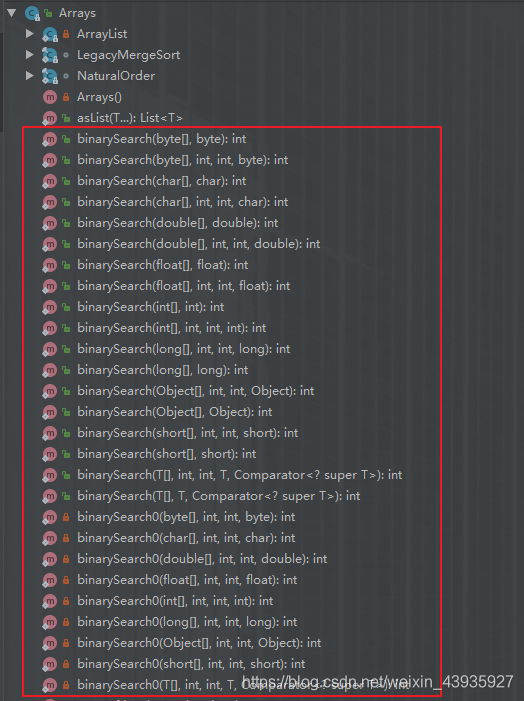Screen dimensions: 524x701
Task: Click method icon of binarySearch0(double[], int, int, double)
Action: (50, 559)
